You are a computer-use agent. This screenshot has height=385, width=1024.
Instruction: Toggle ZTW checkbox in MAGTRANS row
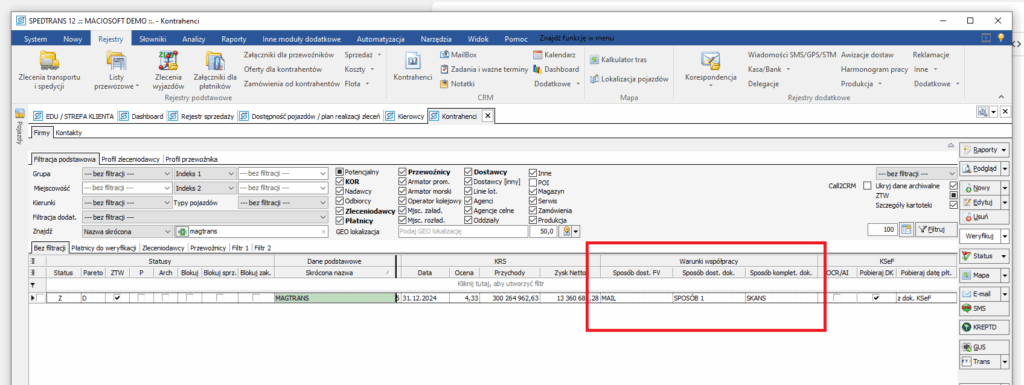click(117, 298)
